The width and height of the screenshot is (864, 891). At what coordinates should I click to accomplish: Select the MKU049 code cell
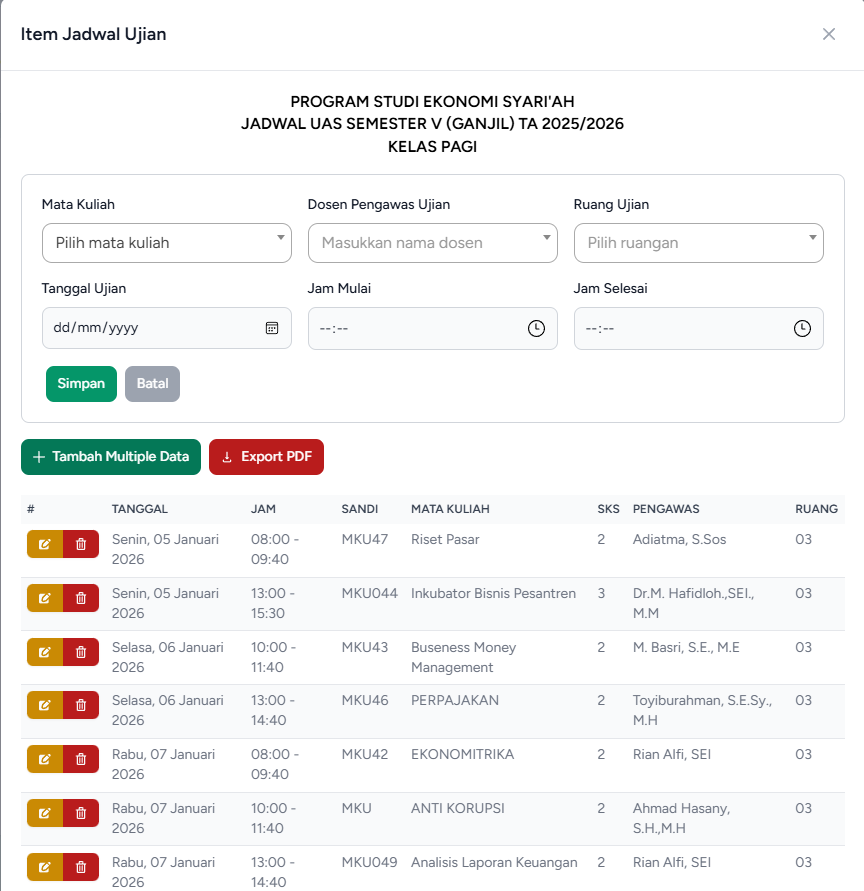369,862
